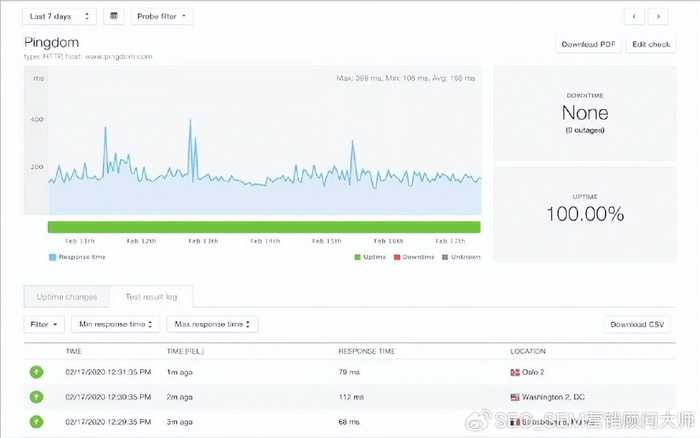Image resolution: width=700 pixels, height=438 pixels.
Task: Open the Filter dropdown
Action: tap(44, 325)
